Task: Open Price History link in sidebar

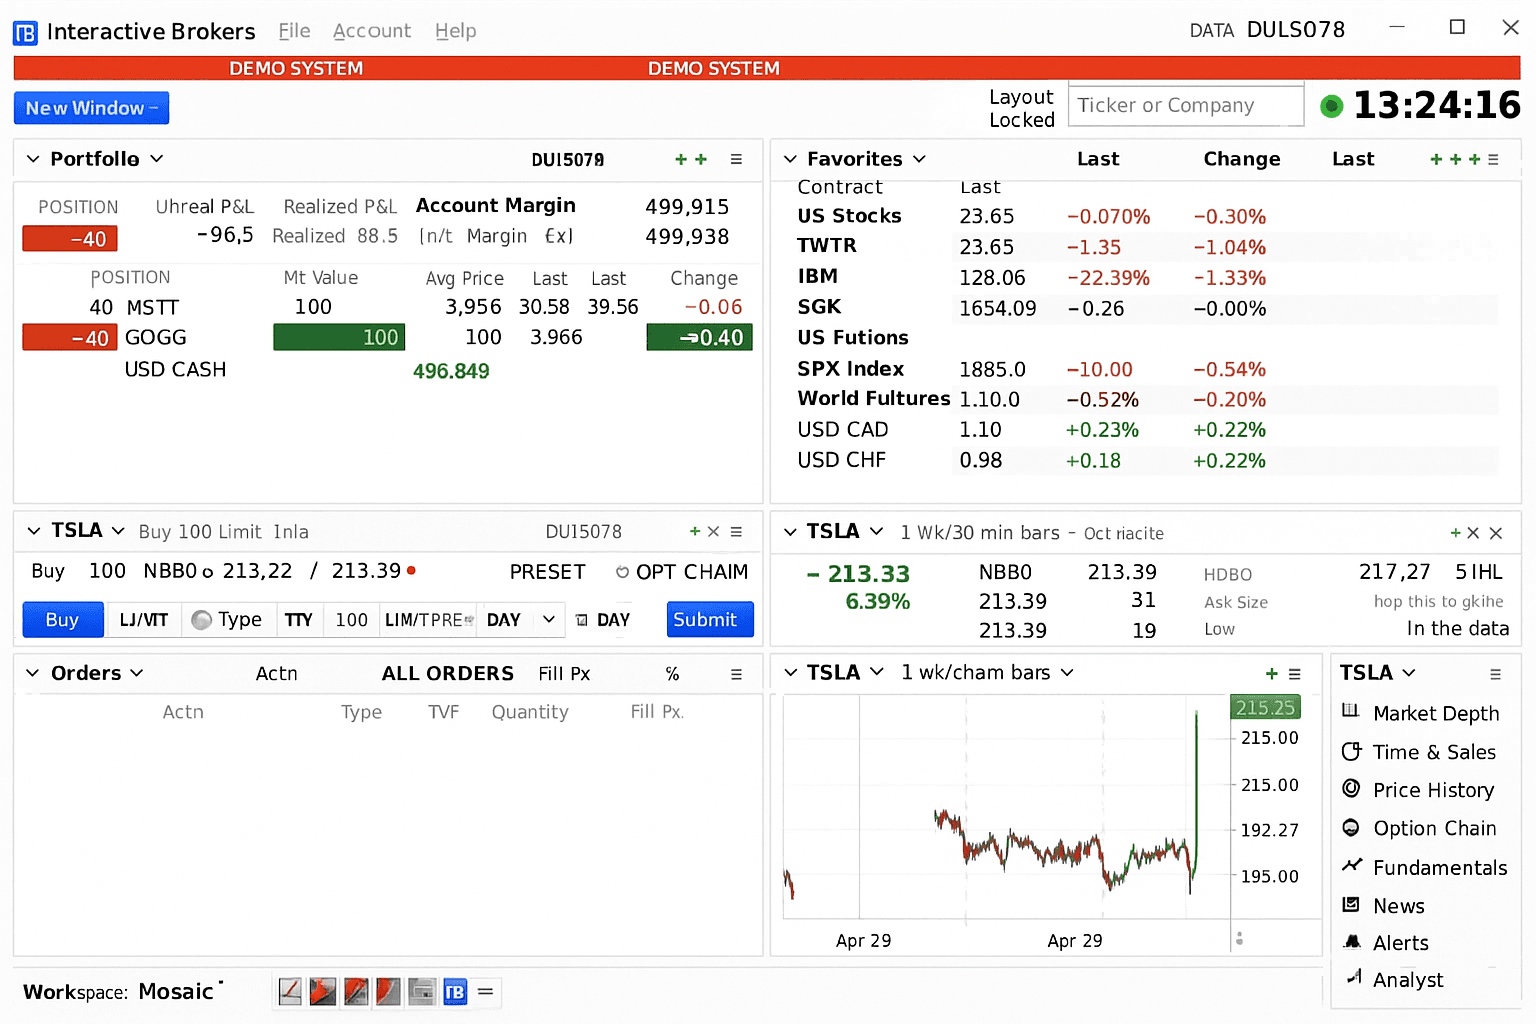Action: [x=1433, y=790]
